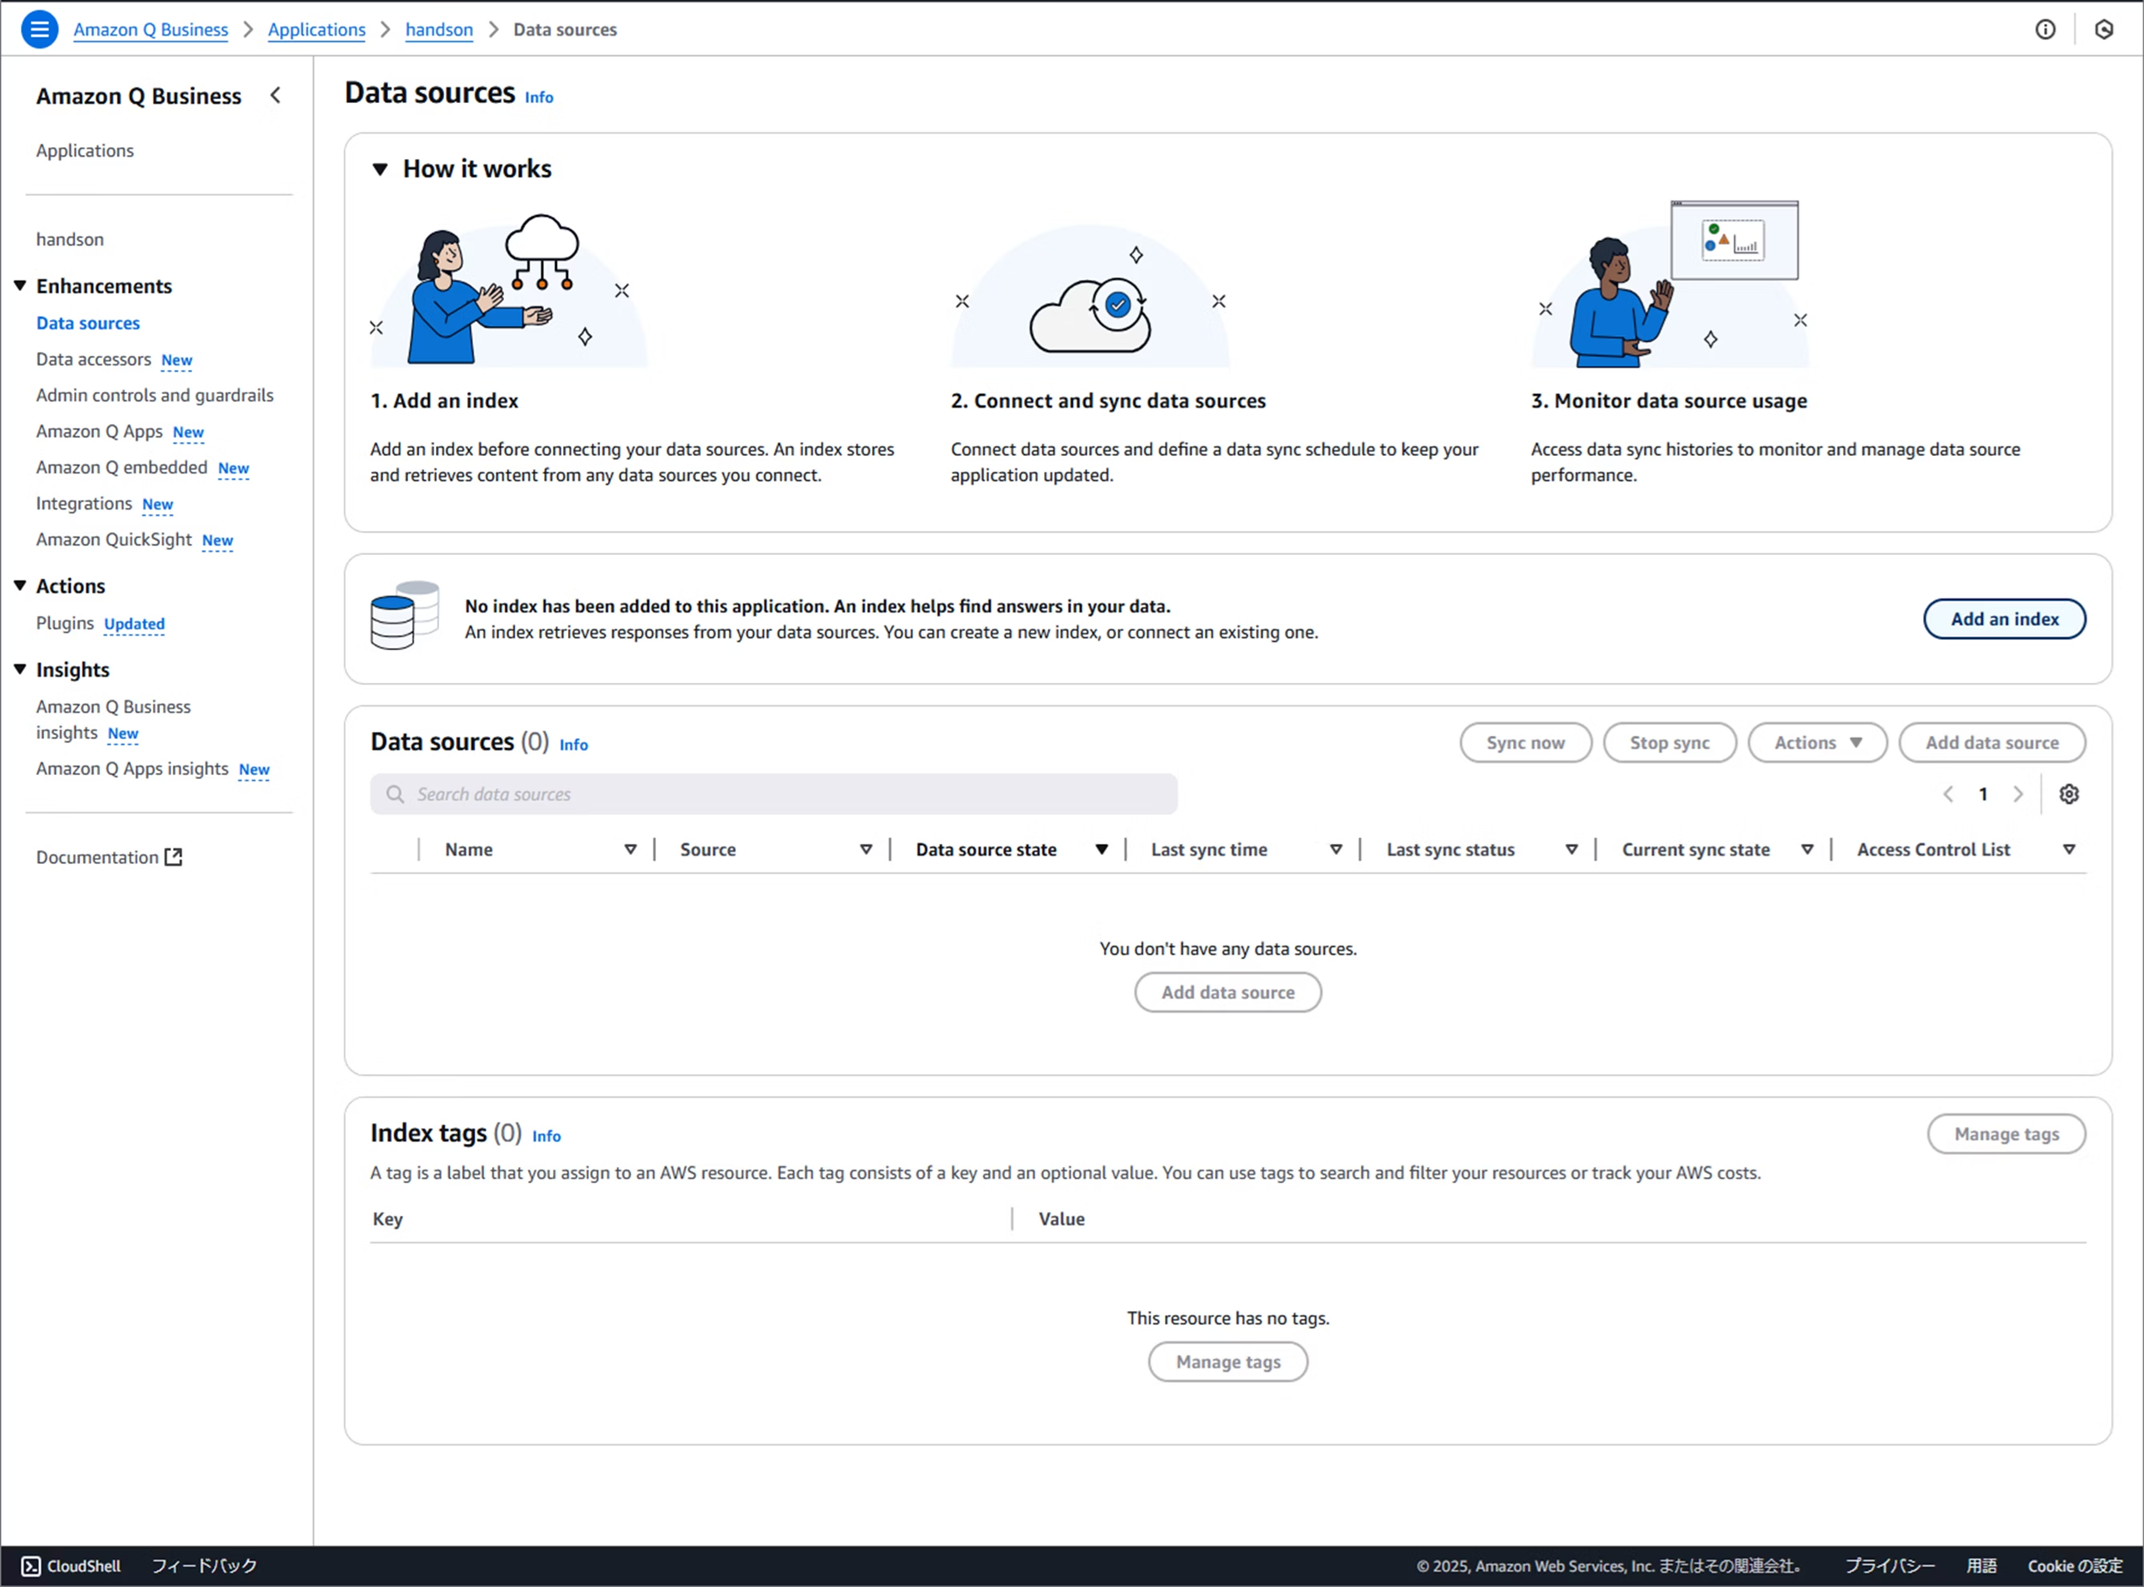Collapse the Enhancements sidebar group
The width and height of the screenshot is (2144, 1587).
(20, 286)
